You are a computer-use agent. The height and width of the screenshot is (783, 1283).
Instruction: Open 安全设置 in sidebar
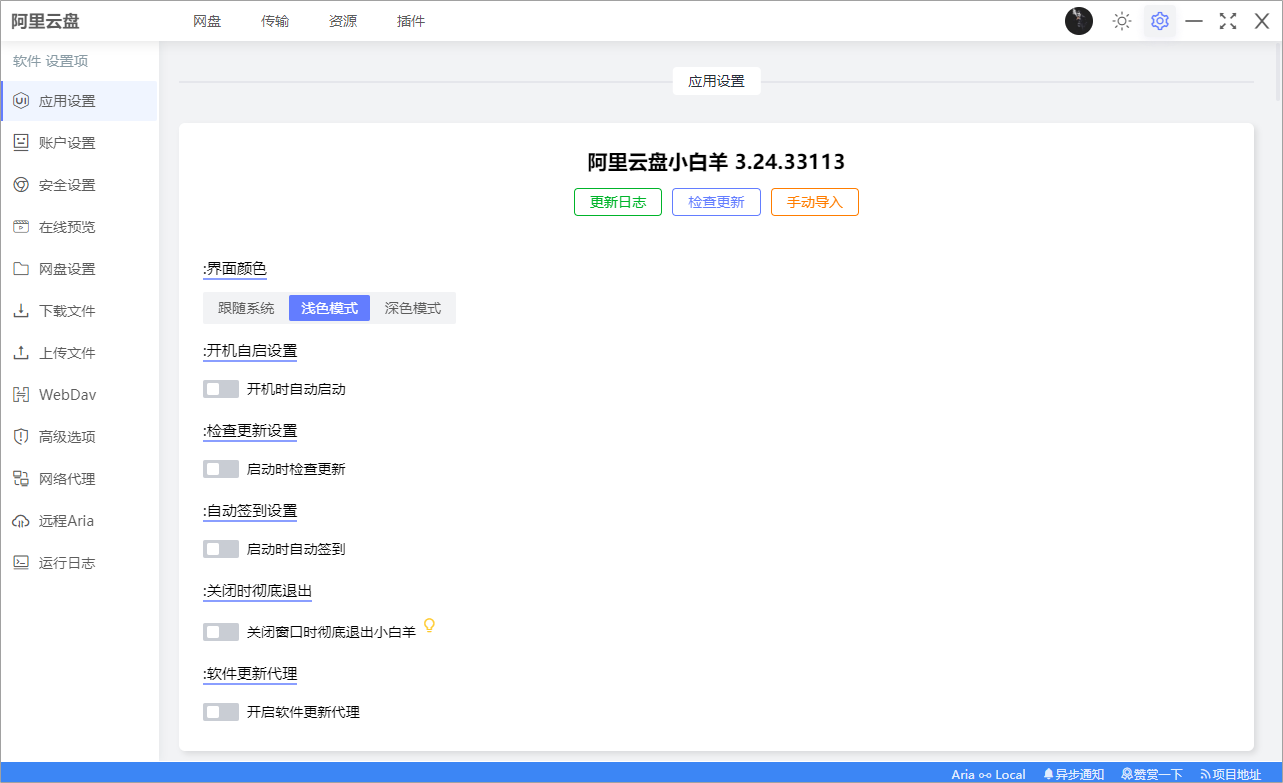(79, 185)
